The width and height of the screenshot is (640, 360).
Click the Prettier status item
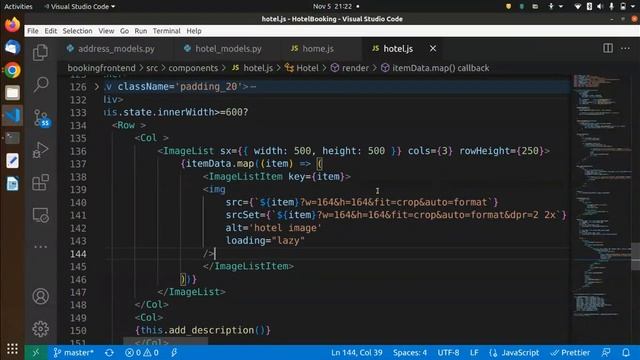(x=570, y=352)
